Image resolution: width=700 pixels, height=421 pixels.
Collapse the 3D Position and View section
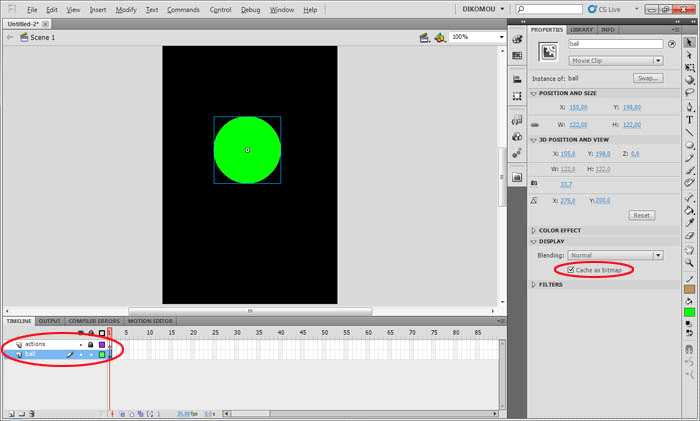coord(533,140)
